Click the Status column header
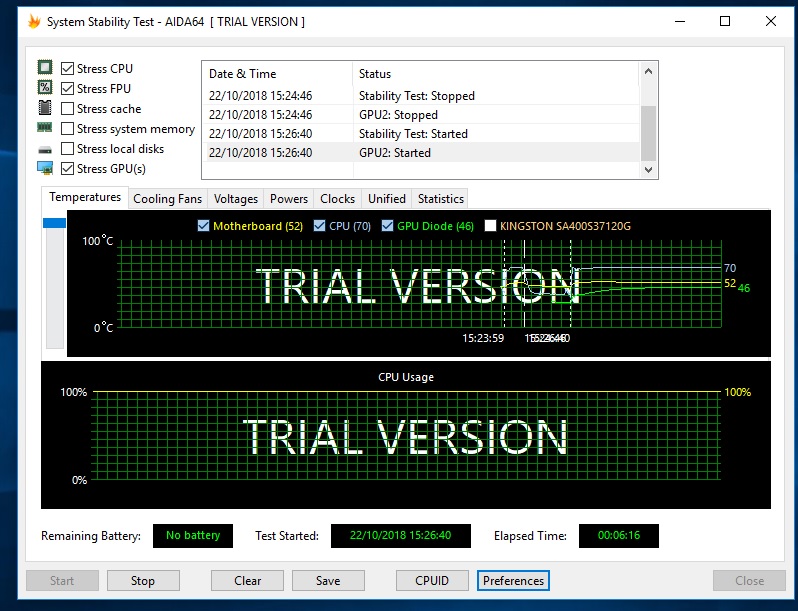Viewport: 798px width, 611px height. tap(495, 74)
